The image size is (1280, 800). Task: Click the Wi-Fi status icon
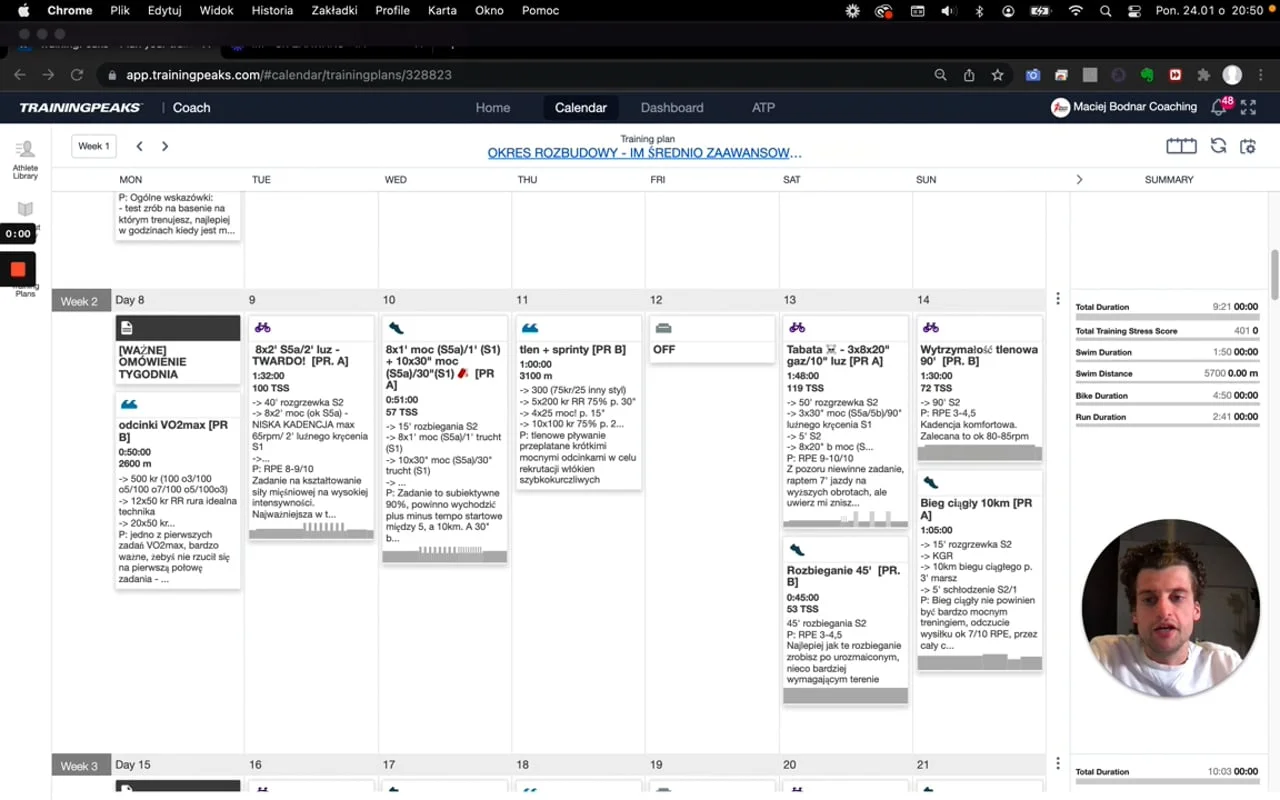point(1076,10)
